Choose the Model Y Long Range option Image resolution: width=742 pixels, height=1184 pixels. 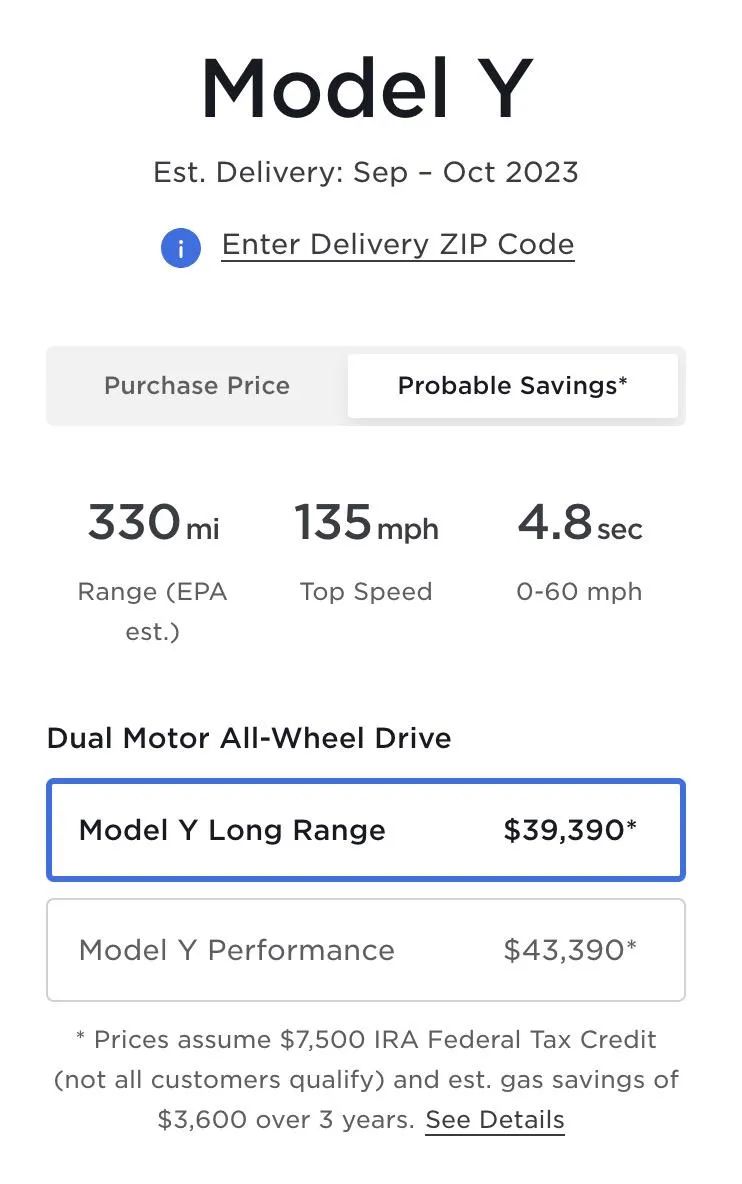click(x=366, y=830)
